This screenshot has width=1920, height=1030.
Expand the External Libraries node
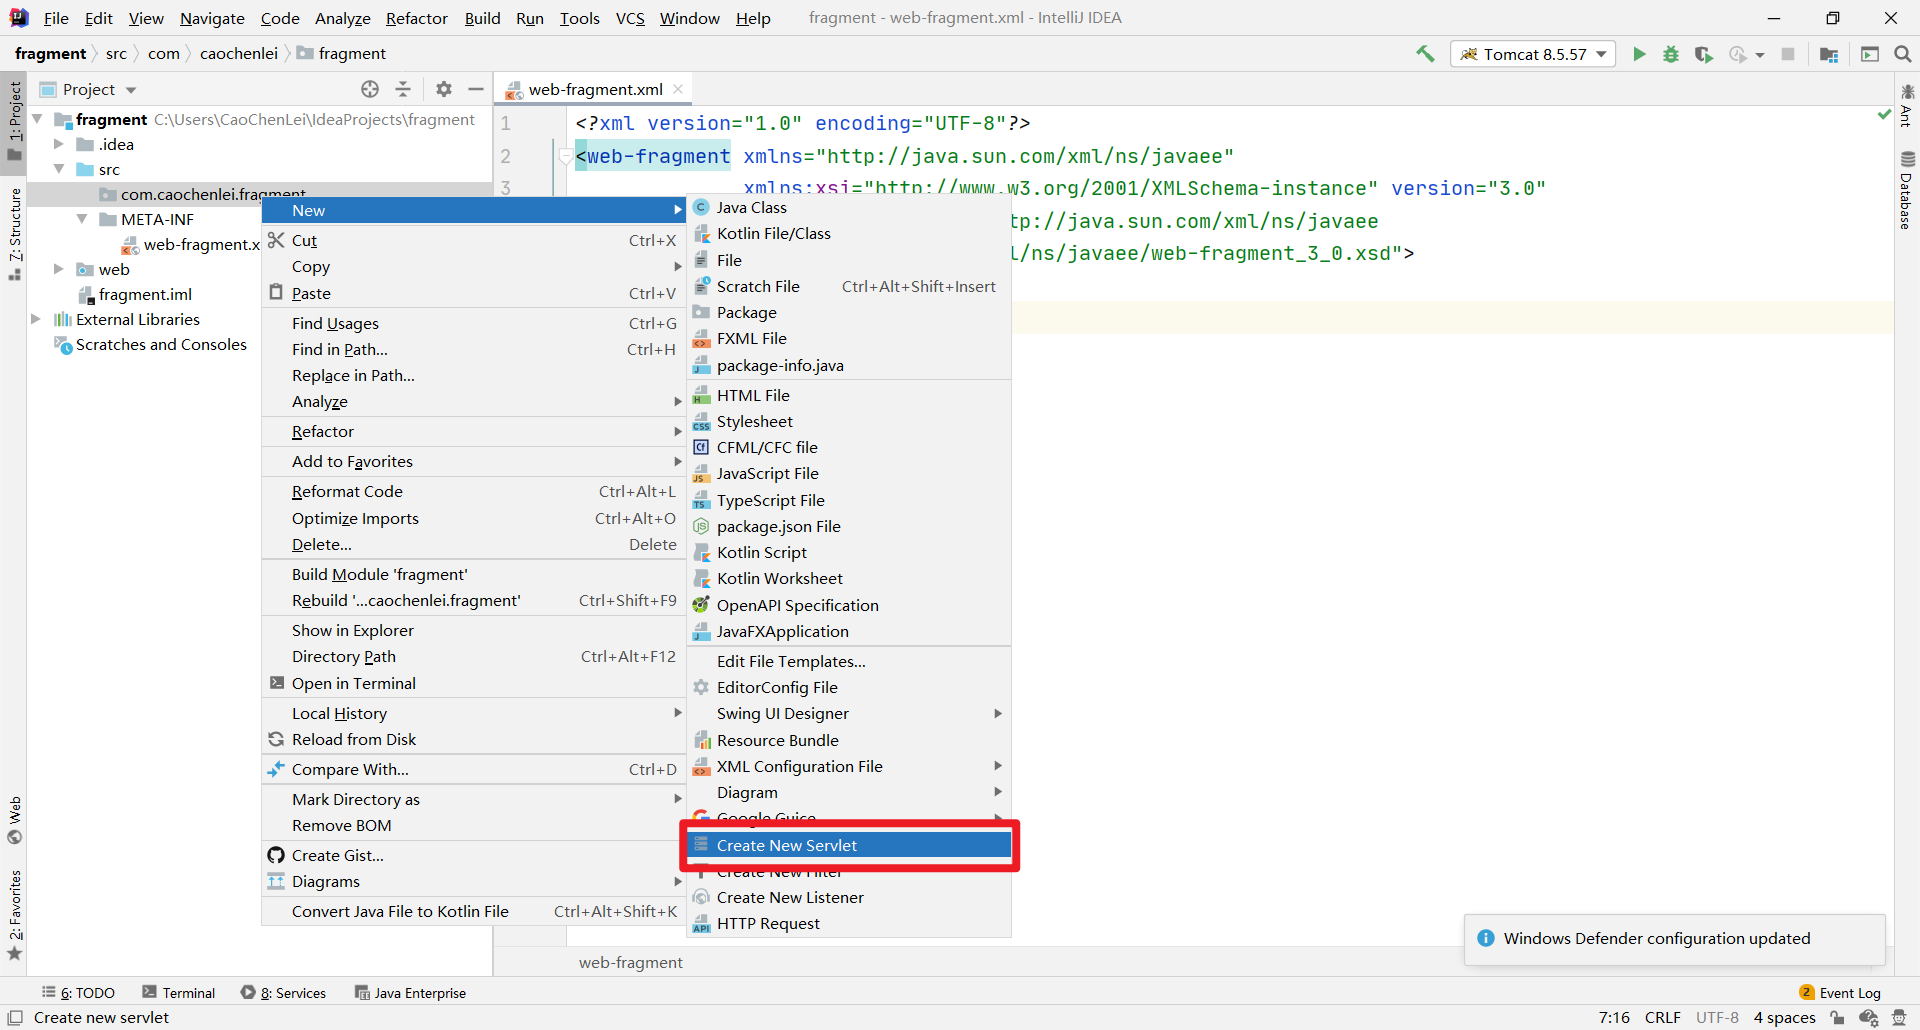pos(36,319)
